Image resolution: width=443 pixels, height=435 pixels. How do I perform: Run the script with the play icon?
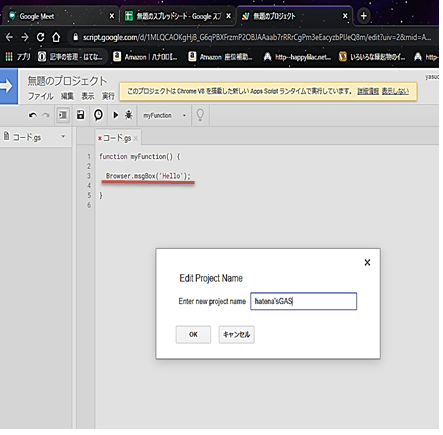116,115
